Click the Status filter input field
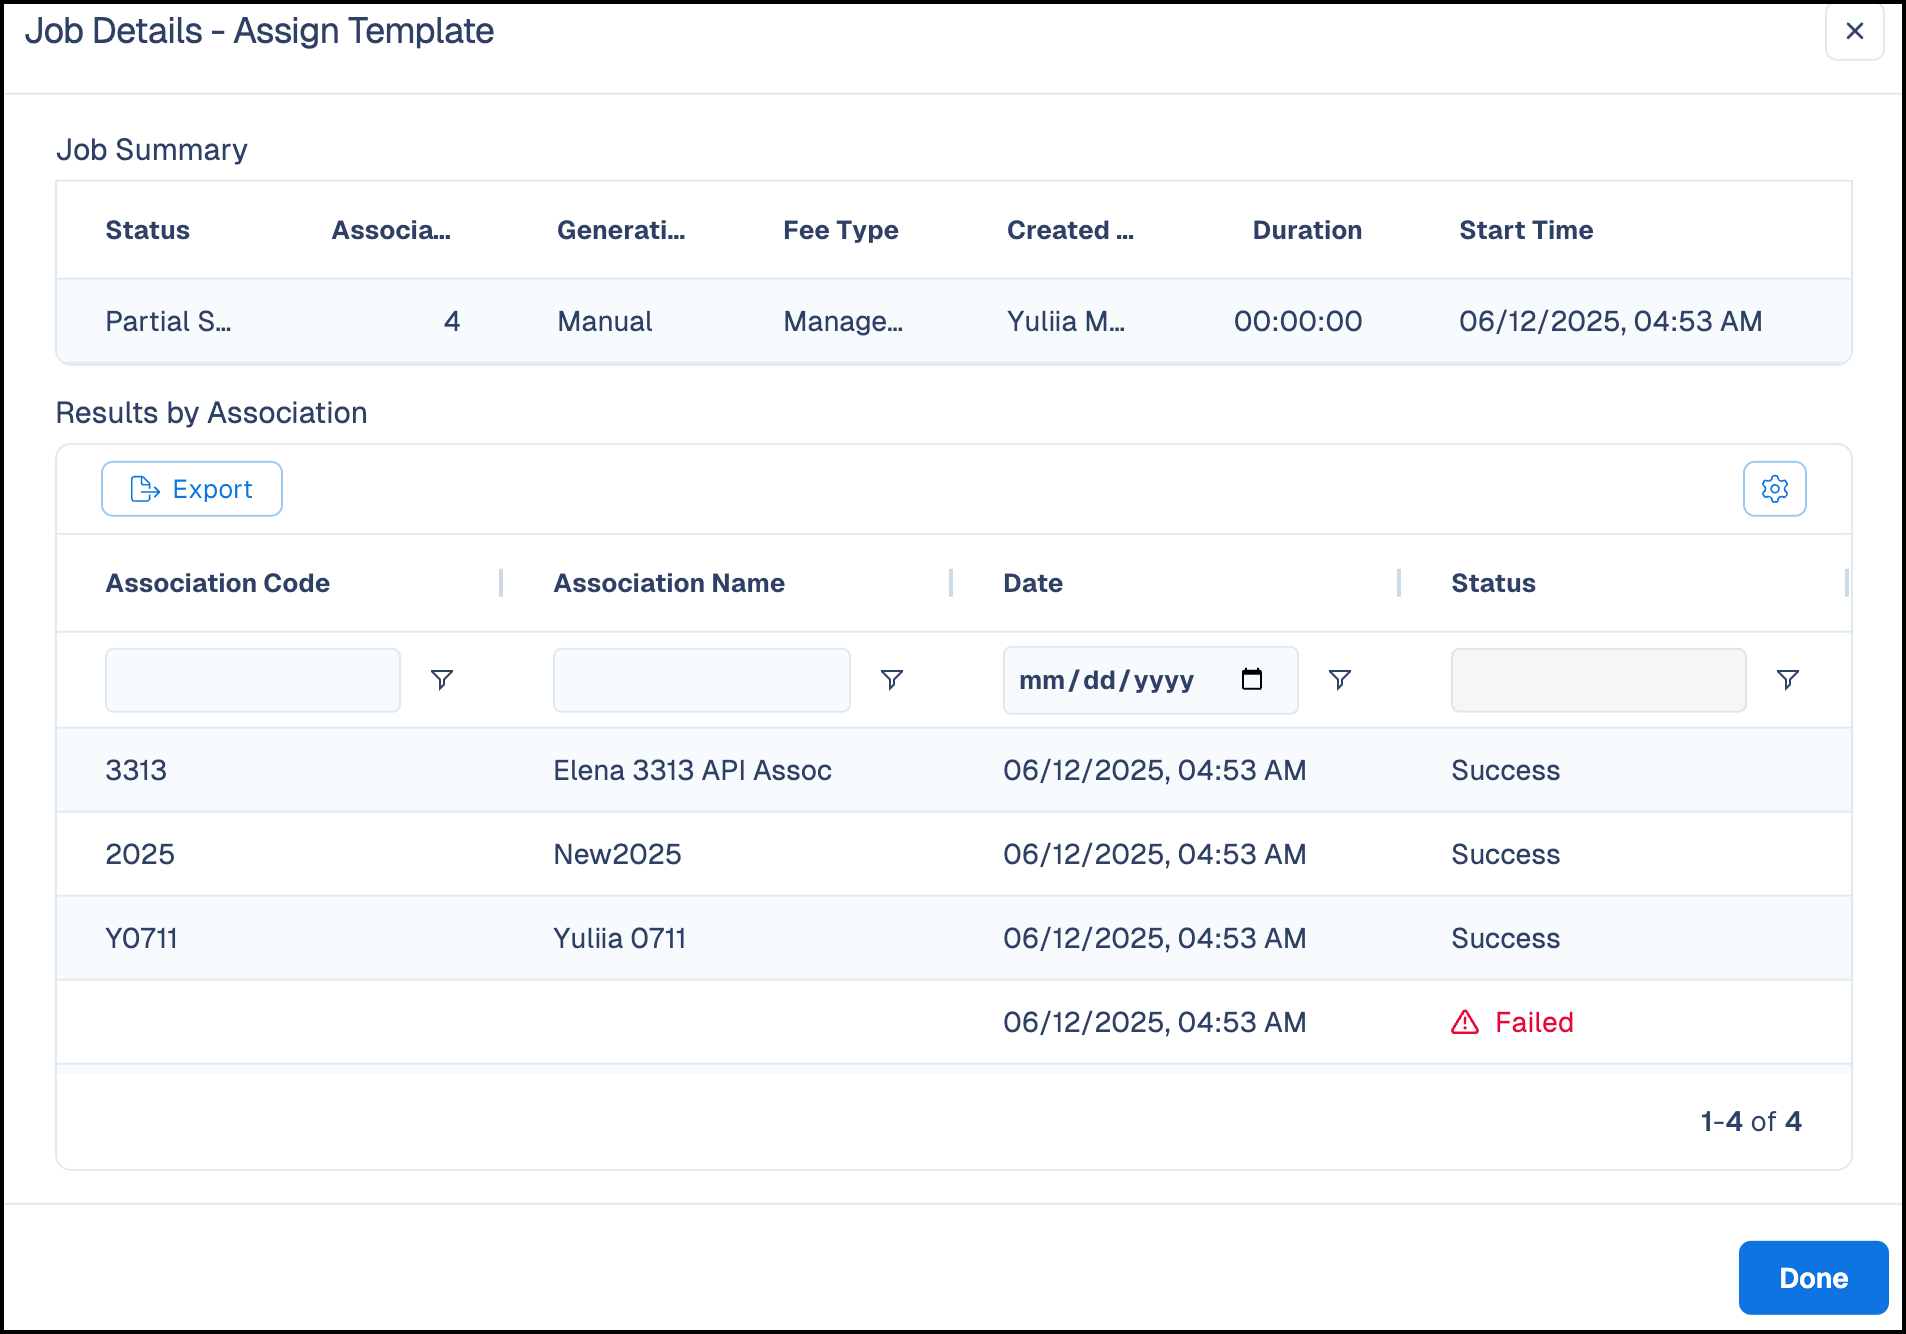This screenshot has width=1906, height=1334. coord(1598,680)
